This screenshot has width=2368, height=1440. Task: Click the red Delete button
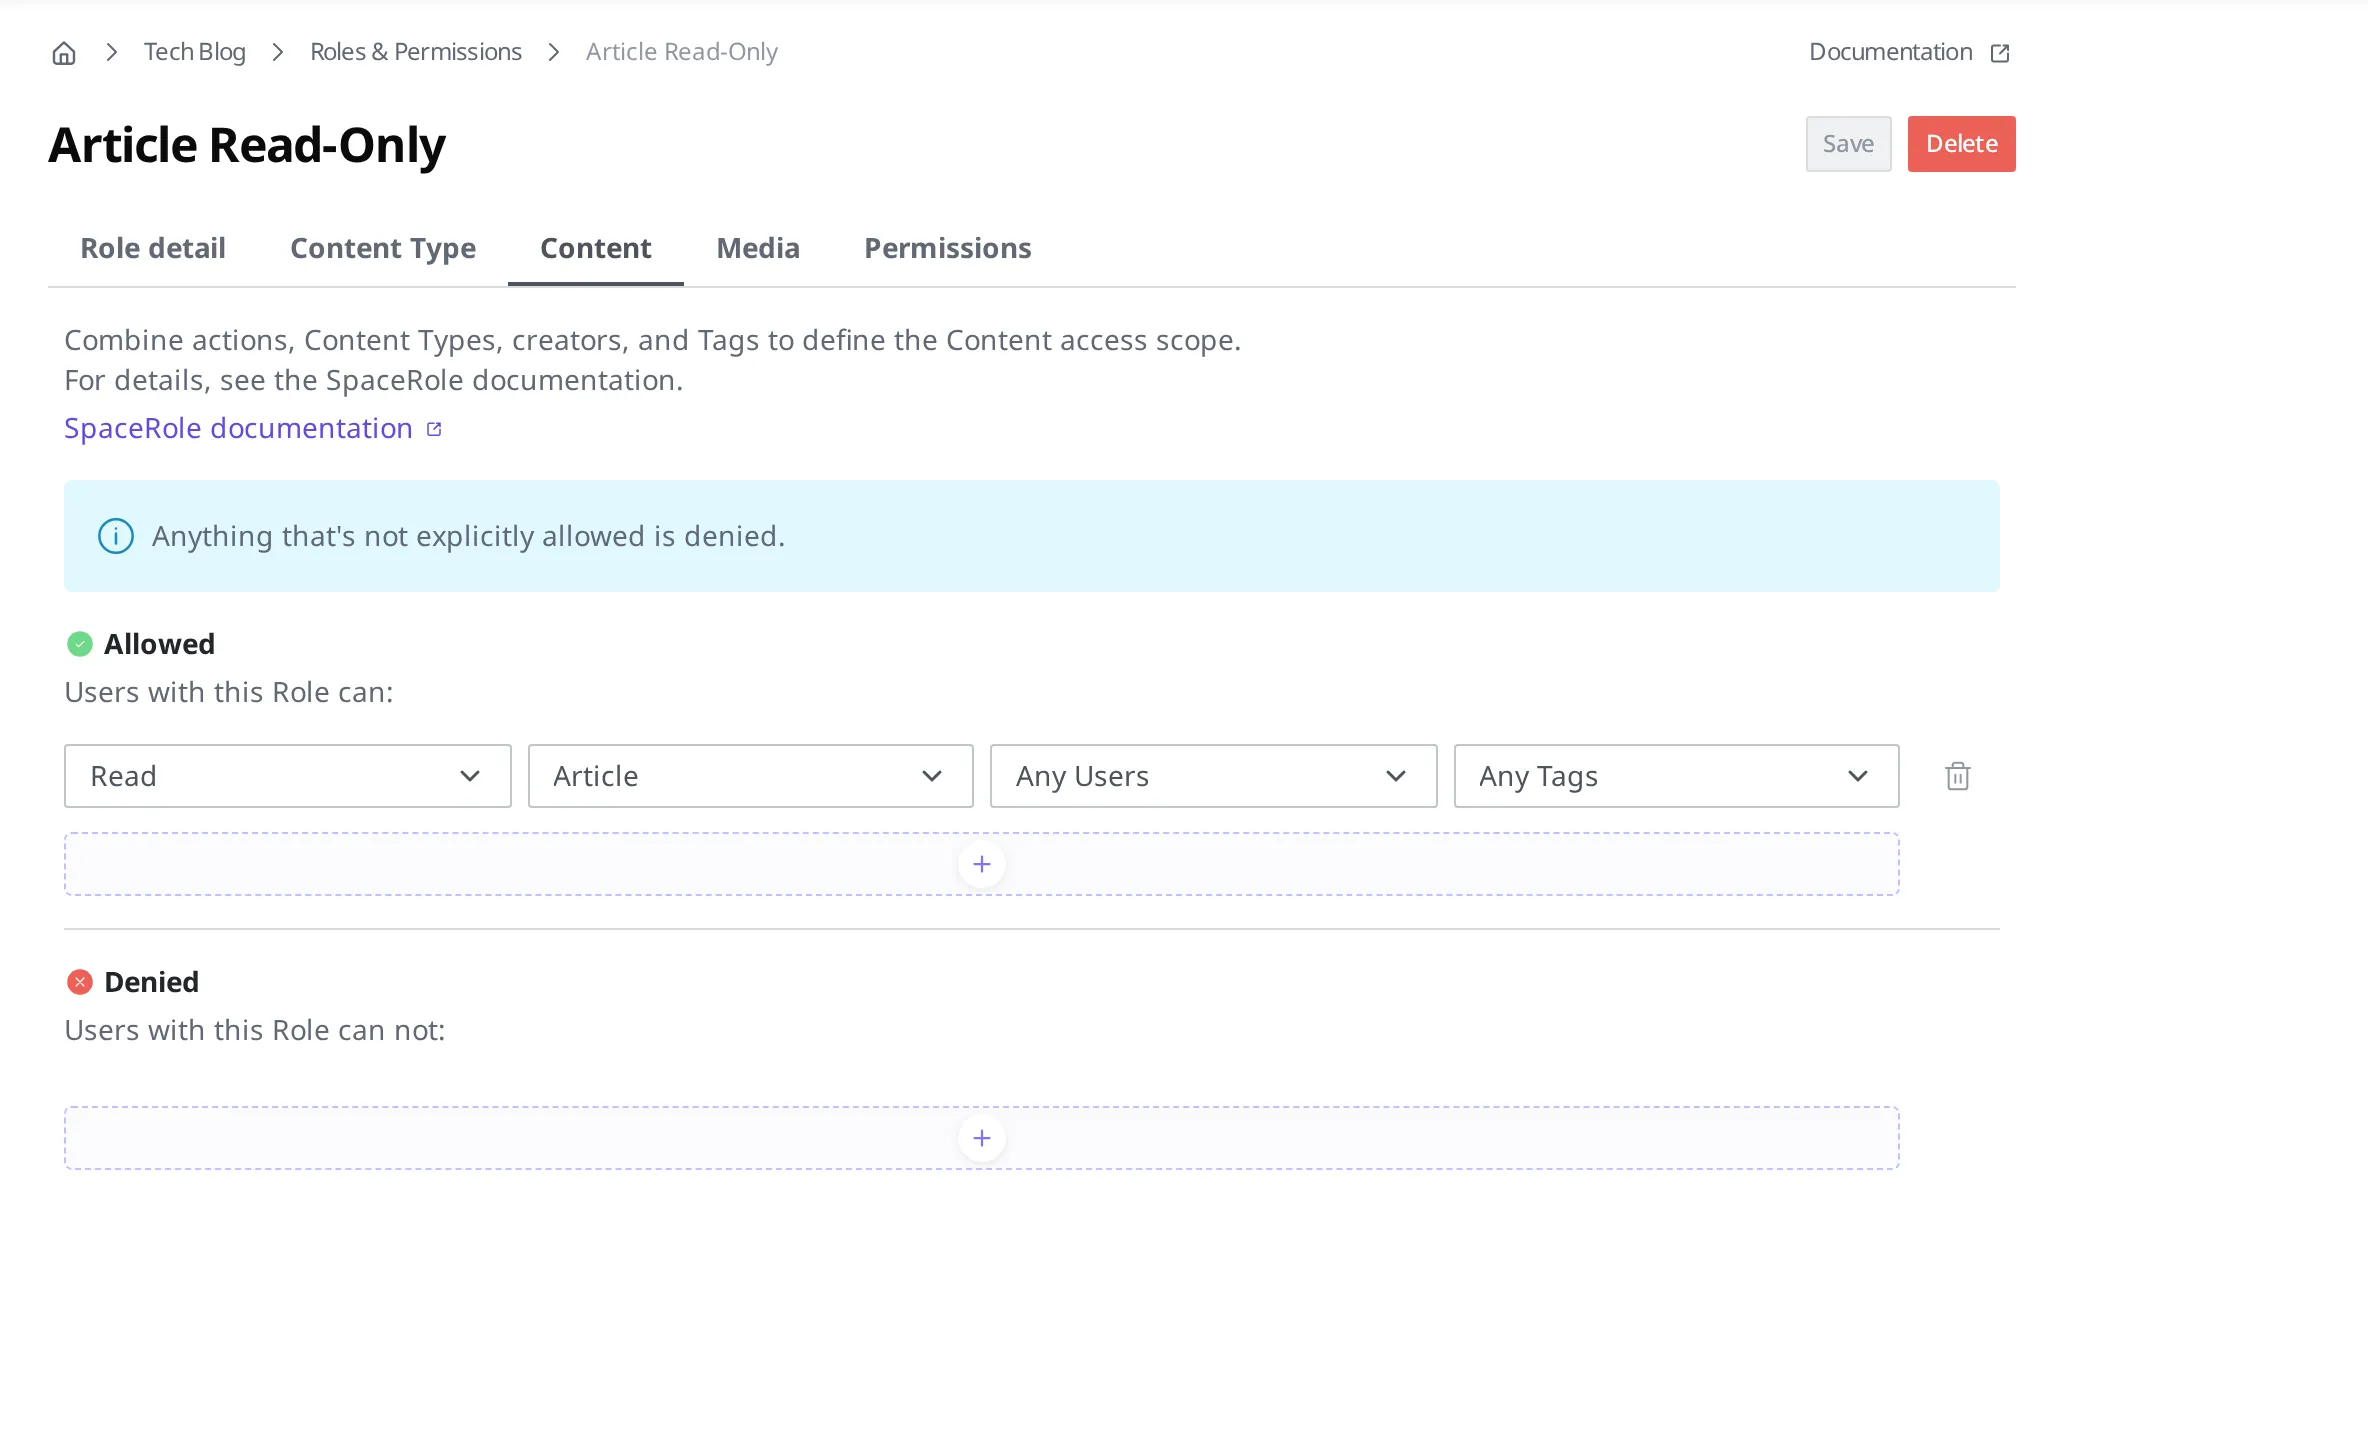coord(1961,144)
